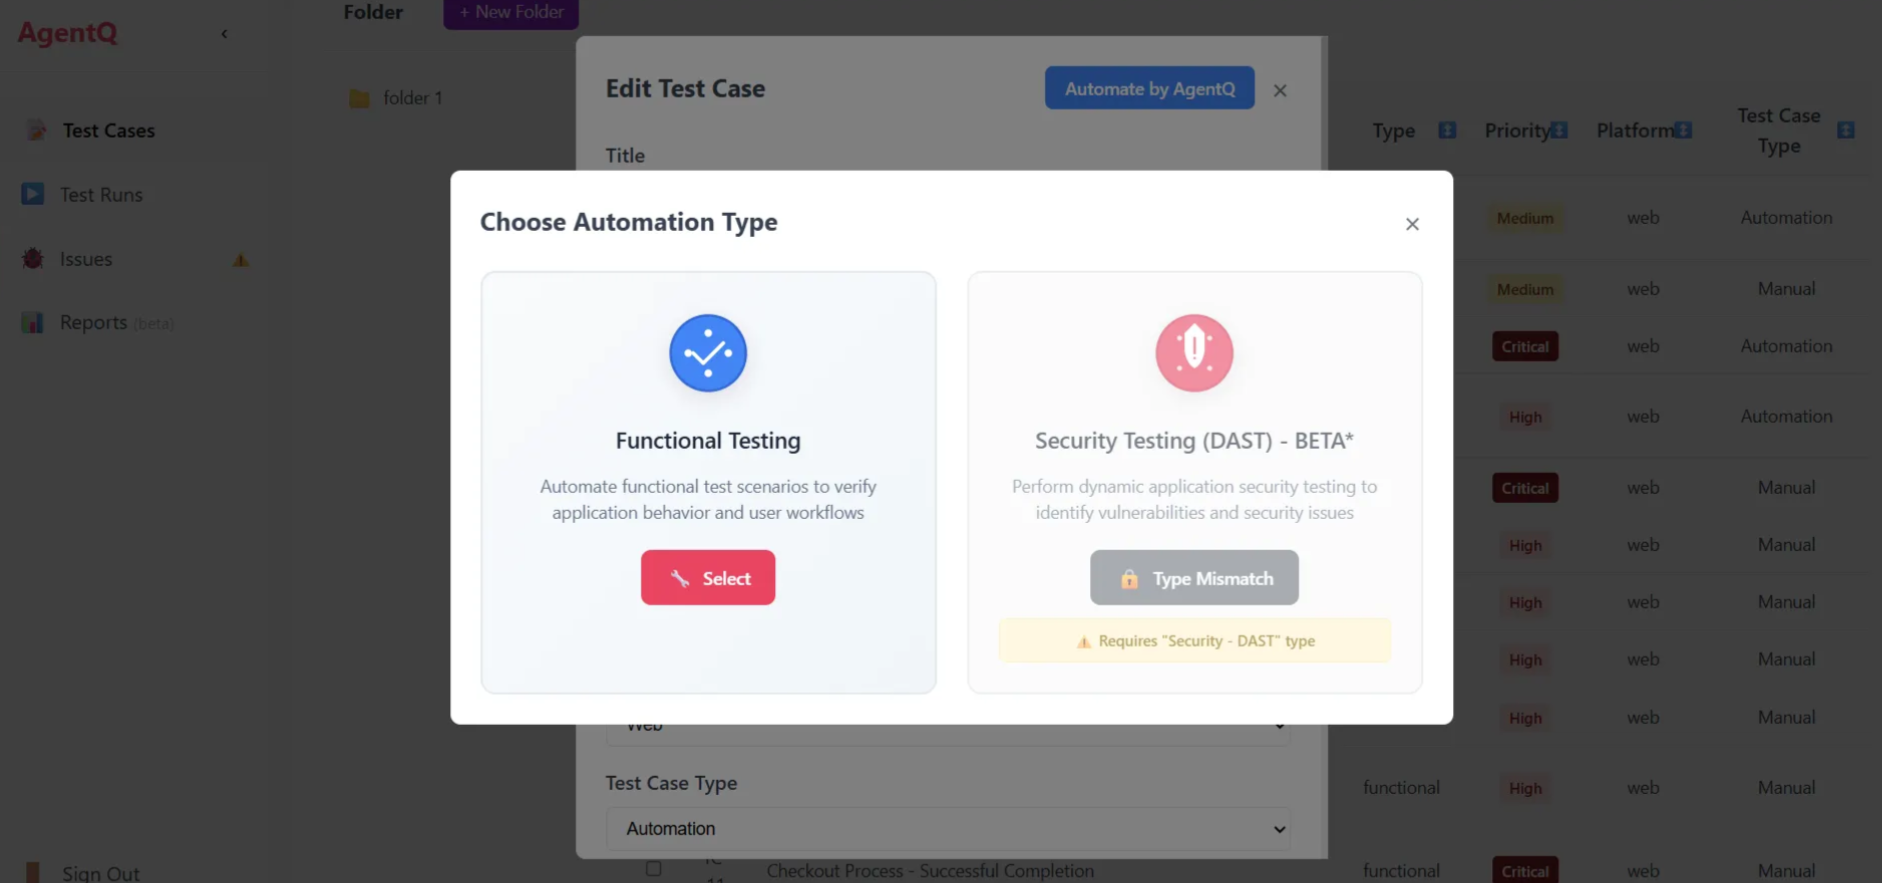The width and height of the screenshot is (1882, 883).
Task: Open the Web platform dropdown
Action: [x=948, y=723]
